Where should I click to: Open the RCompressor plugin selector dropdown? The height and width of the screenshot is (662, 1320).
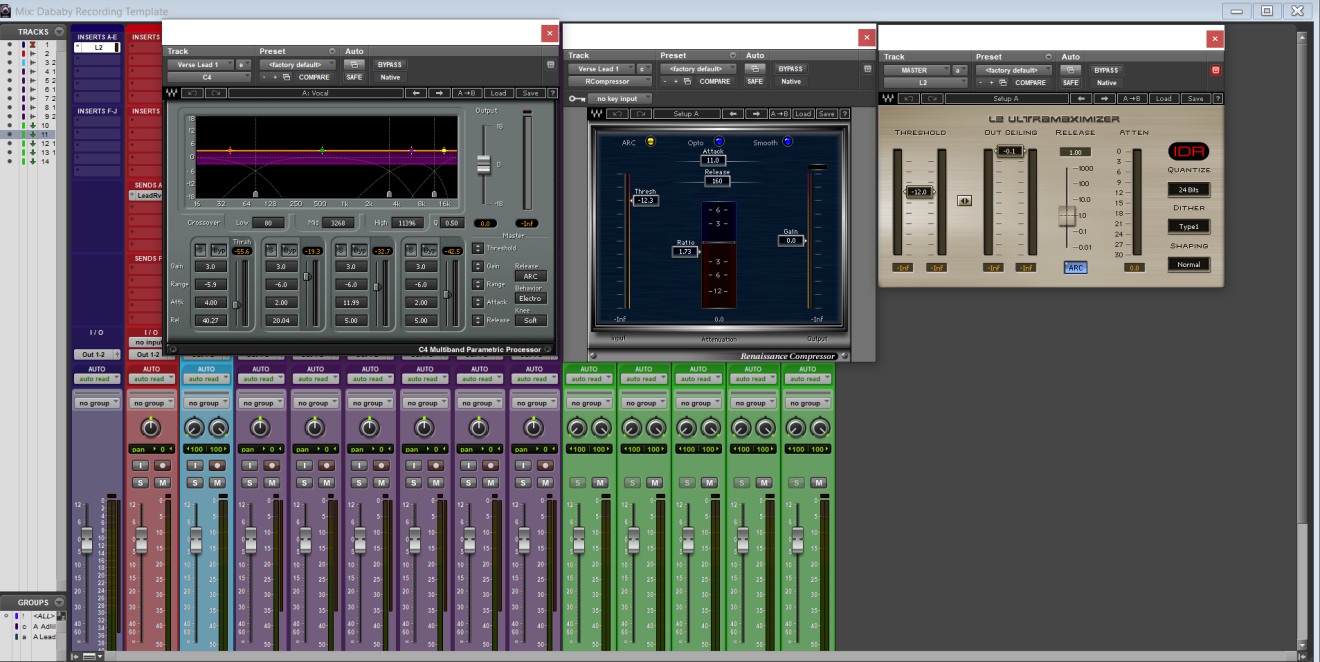pos(609,81)
